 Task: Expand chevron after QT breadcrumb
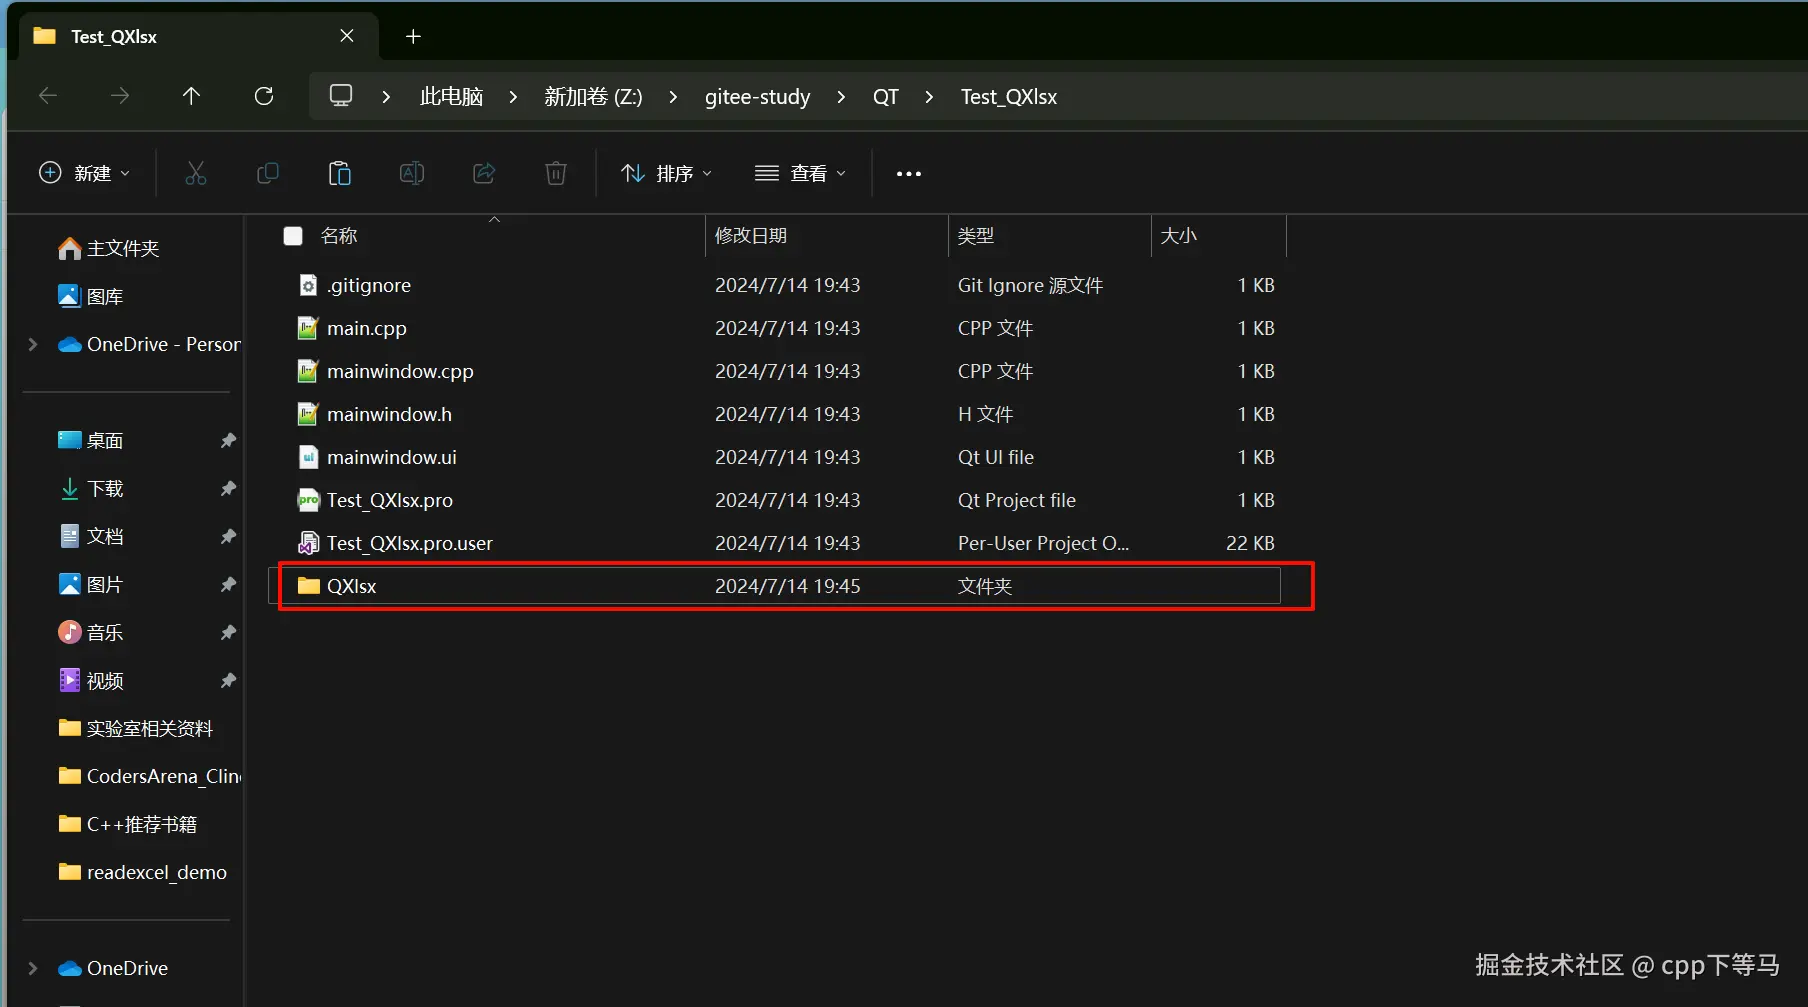pos(929,97)
